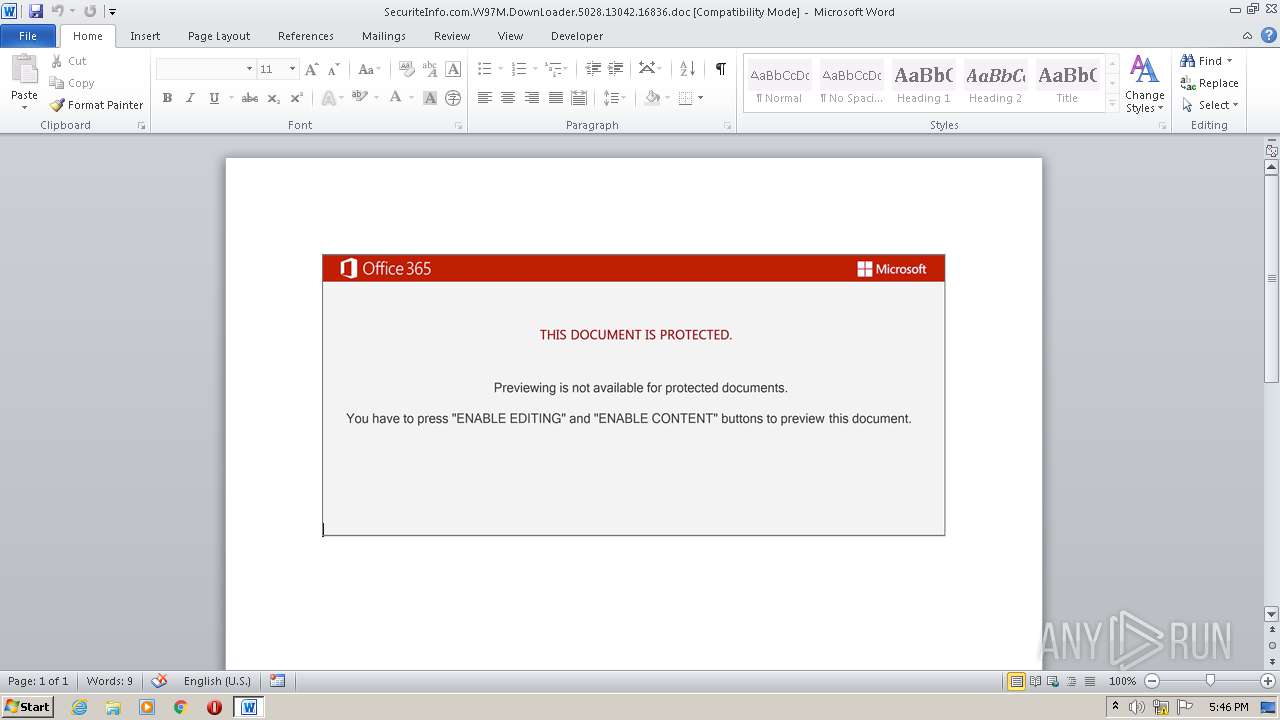The image size is (1280, 720).
Task: Click the Copy button
Action: (72, 83)
